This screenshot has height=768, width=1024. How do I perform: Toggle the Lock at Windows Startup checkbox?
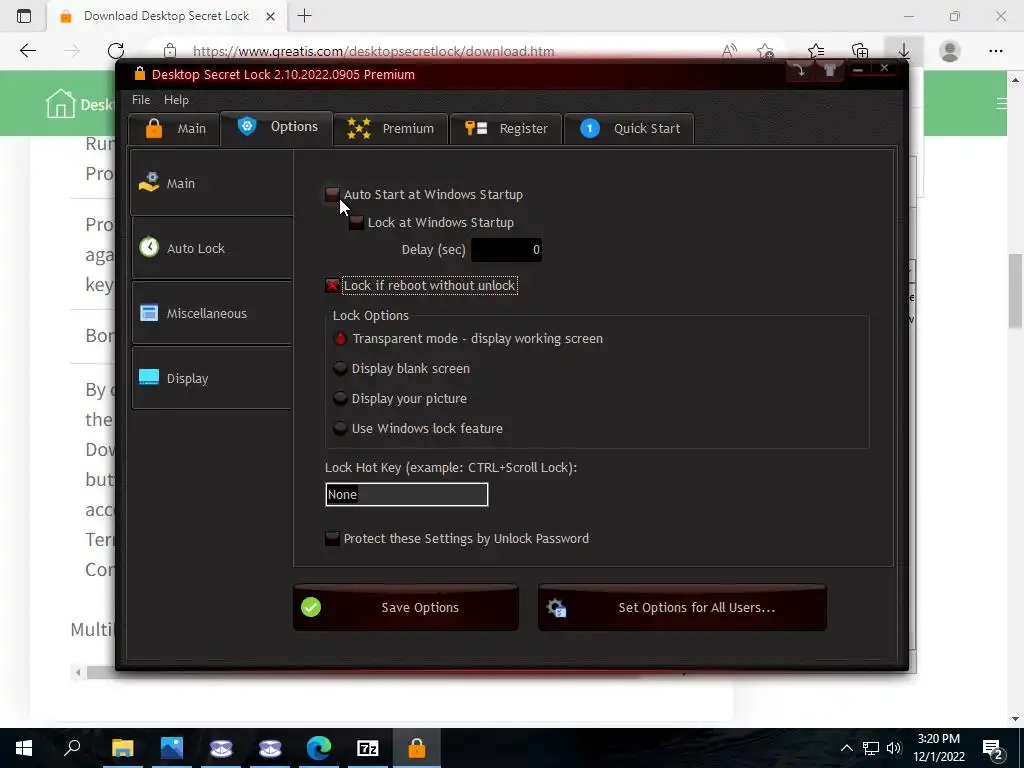pyautogui.click(x=356, y=223)
